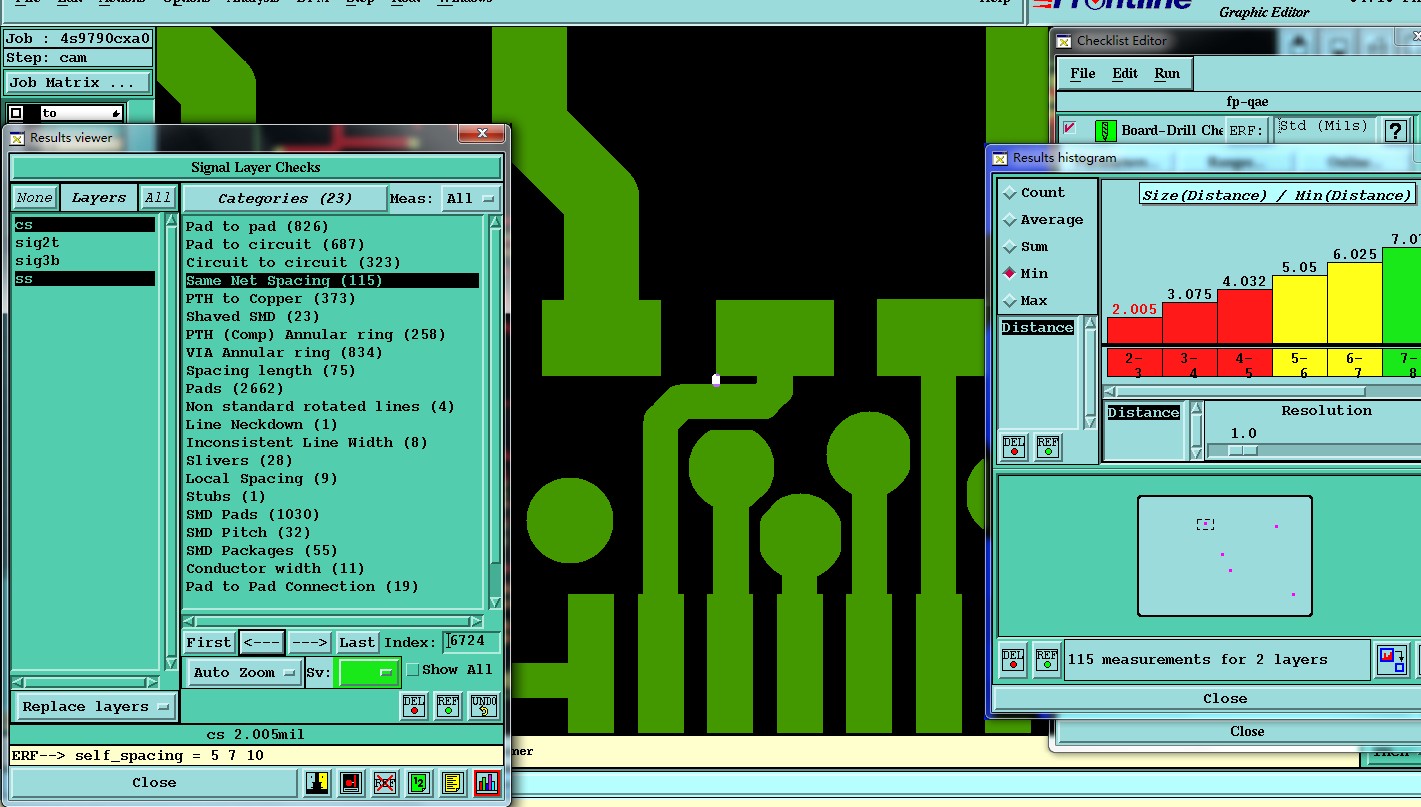This screenshot has width=1421, height=807.
Task: Open the Run menu in Checklist Editor
Action: click(1167, 73)
